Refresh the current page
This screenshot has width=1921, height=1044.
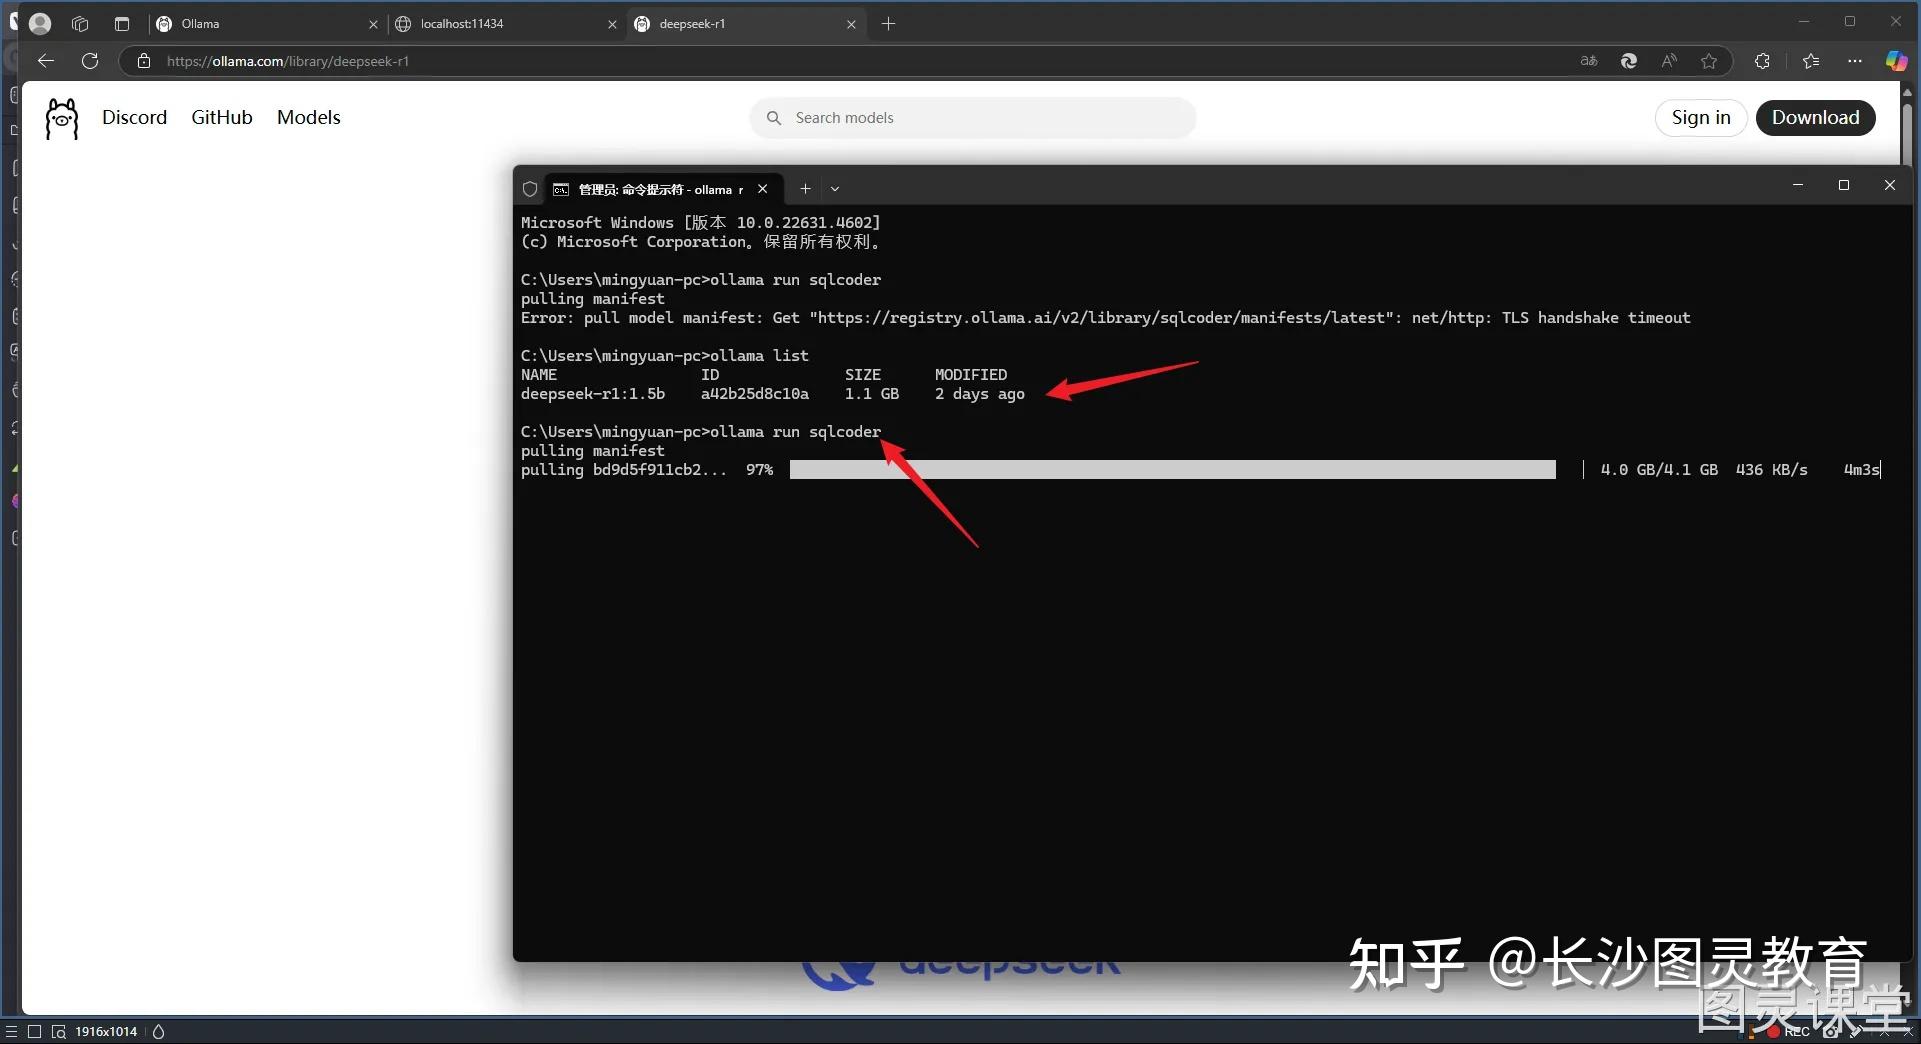coord(90,60)
